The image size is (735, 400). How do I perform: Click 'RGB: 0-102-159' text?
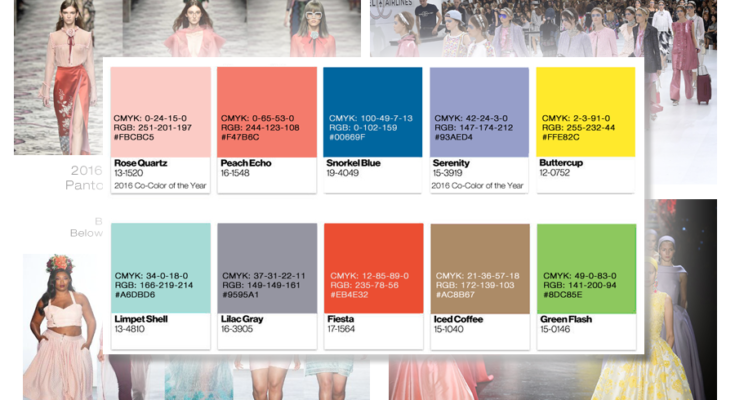tap(363, 128)
